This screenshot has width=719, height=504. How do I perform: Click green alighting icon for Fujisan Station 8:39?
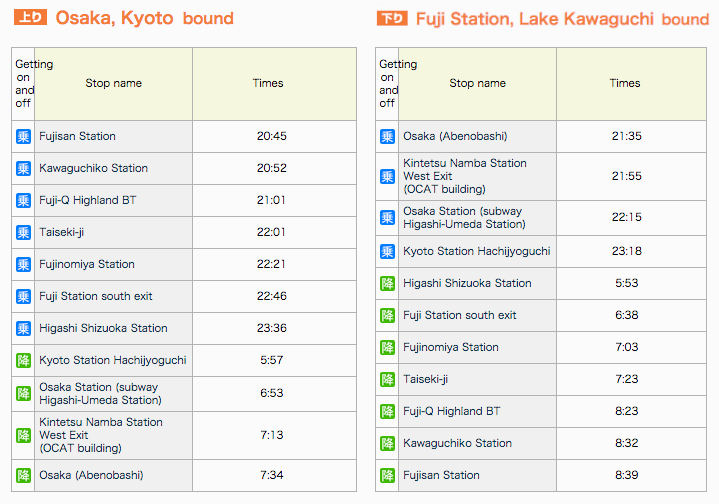point(387,475)
